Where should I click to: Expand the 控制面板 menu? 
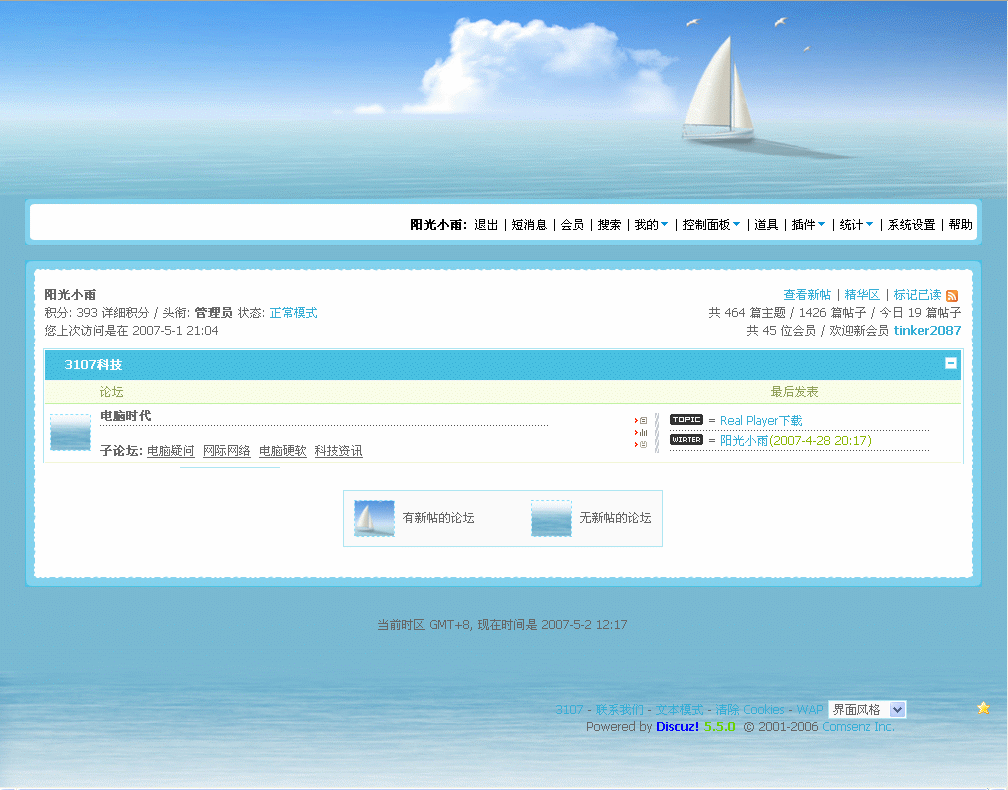click(711, 224)
